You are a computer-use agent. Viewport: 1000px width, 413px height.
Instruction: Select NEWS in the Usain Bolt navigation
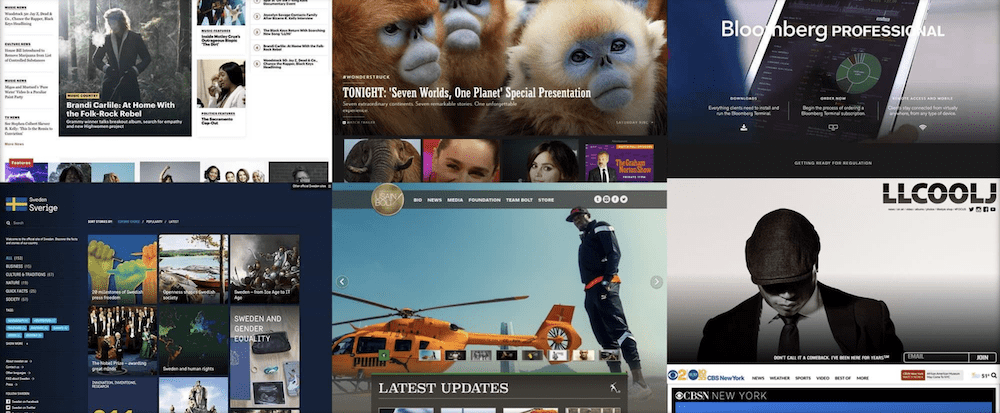click(x=434, y=200)
